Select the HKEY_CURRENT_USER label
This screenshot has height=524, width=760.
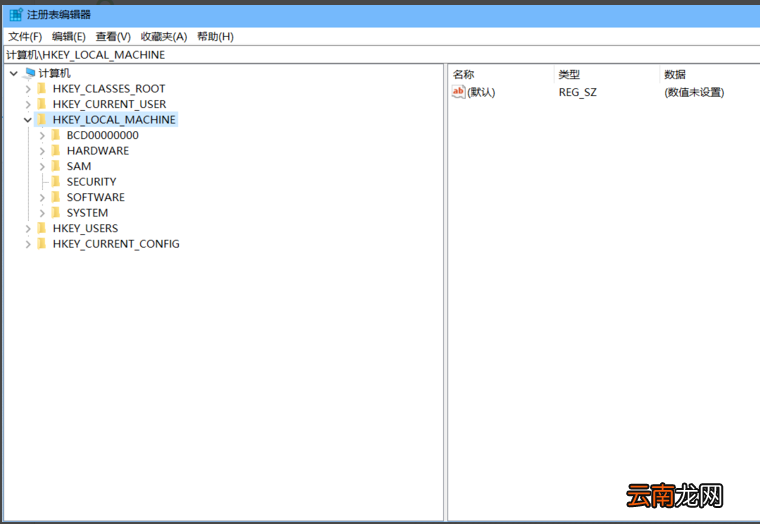[x=110, y=104]
